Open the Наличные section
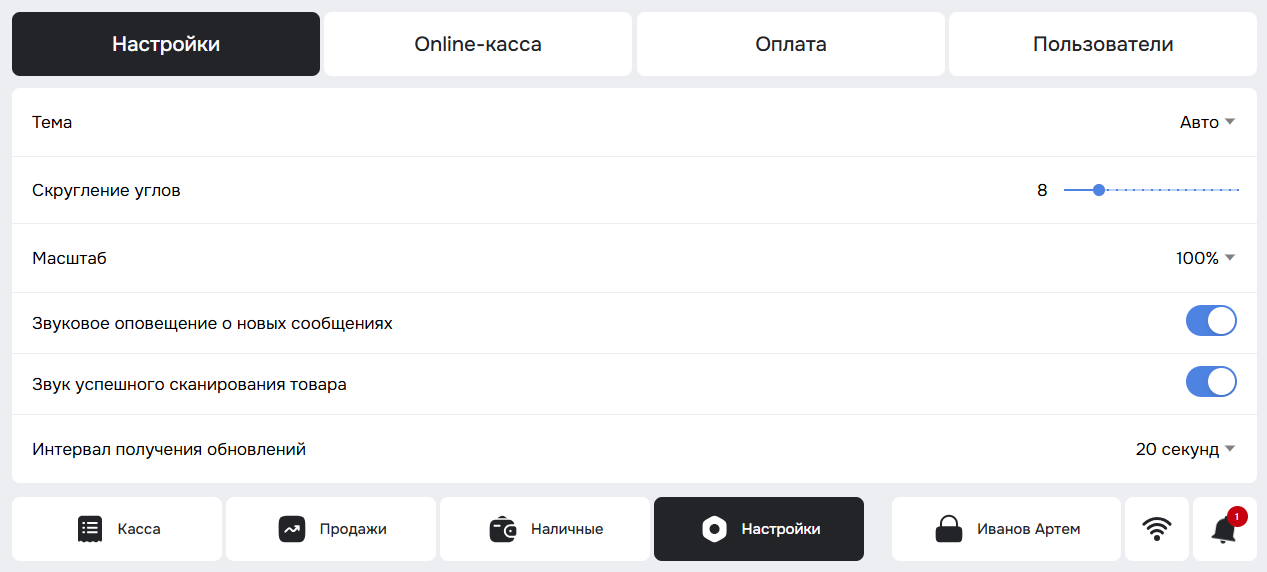Viewport: 1267px width, 572px height. pyautogui.click(x=545, y=529)
